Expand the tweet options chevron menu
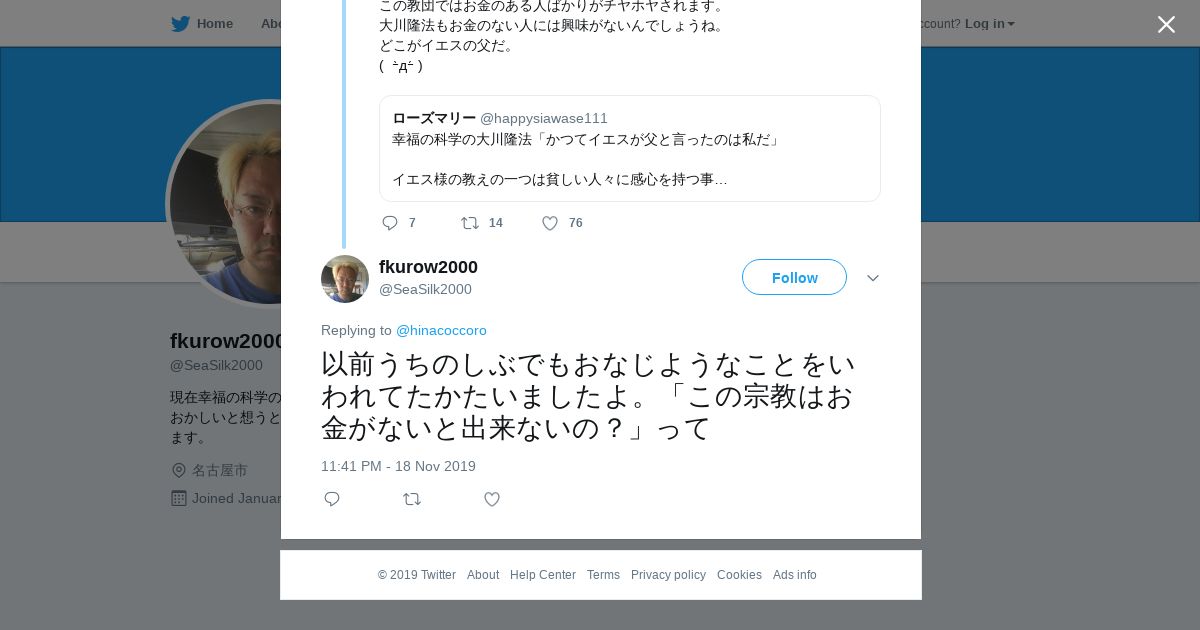 pos(873,278)
